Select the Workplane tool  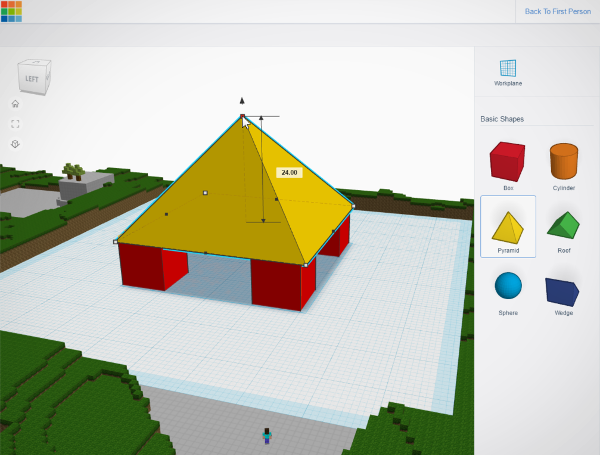pos(508,68)
